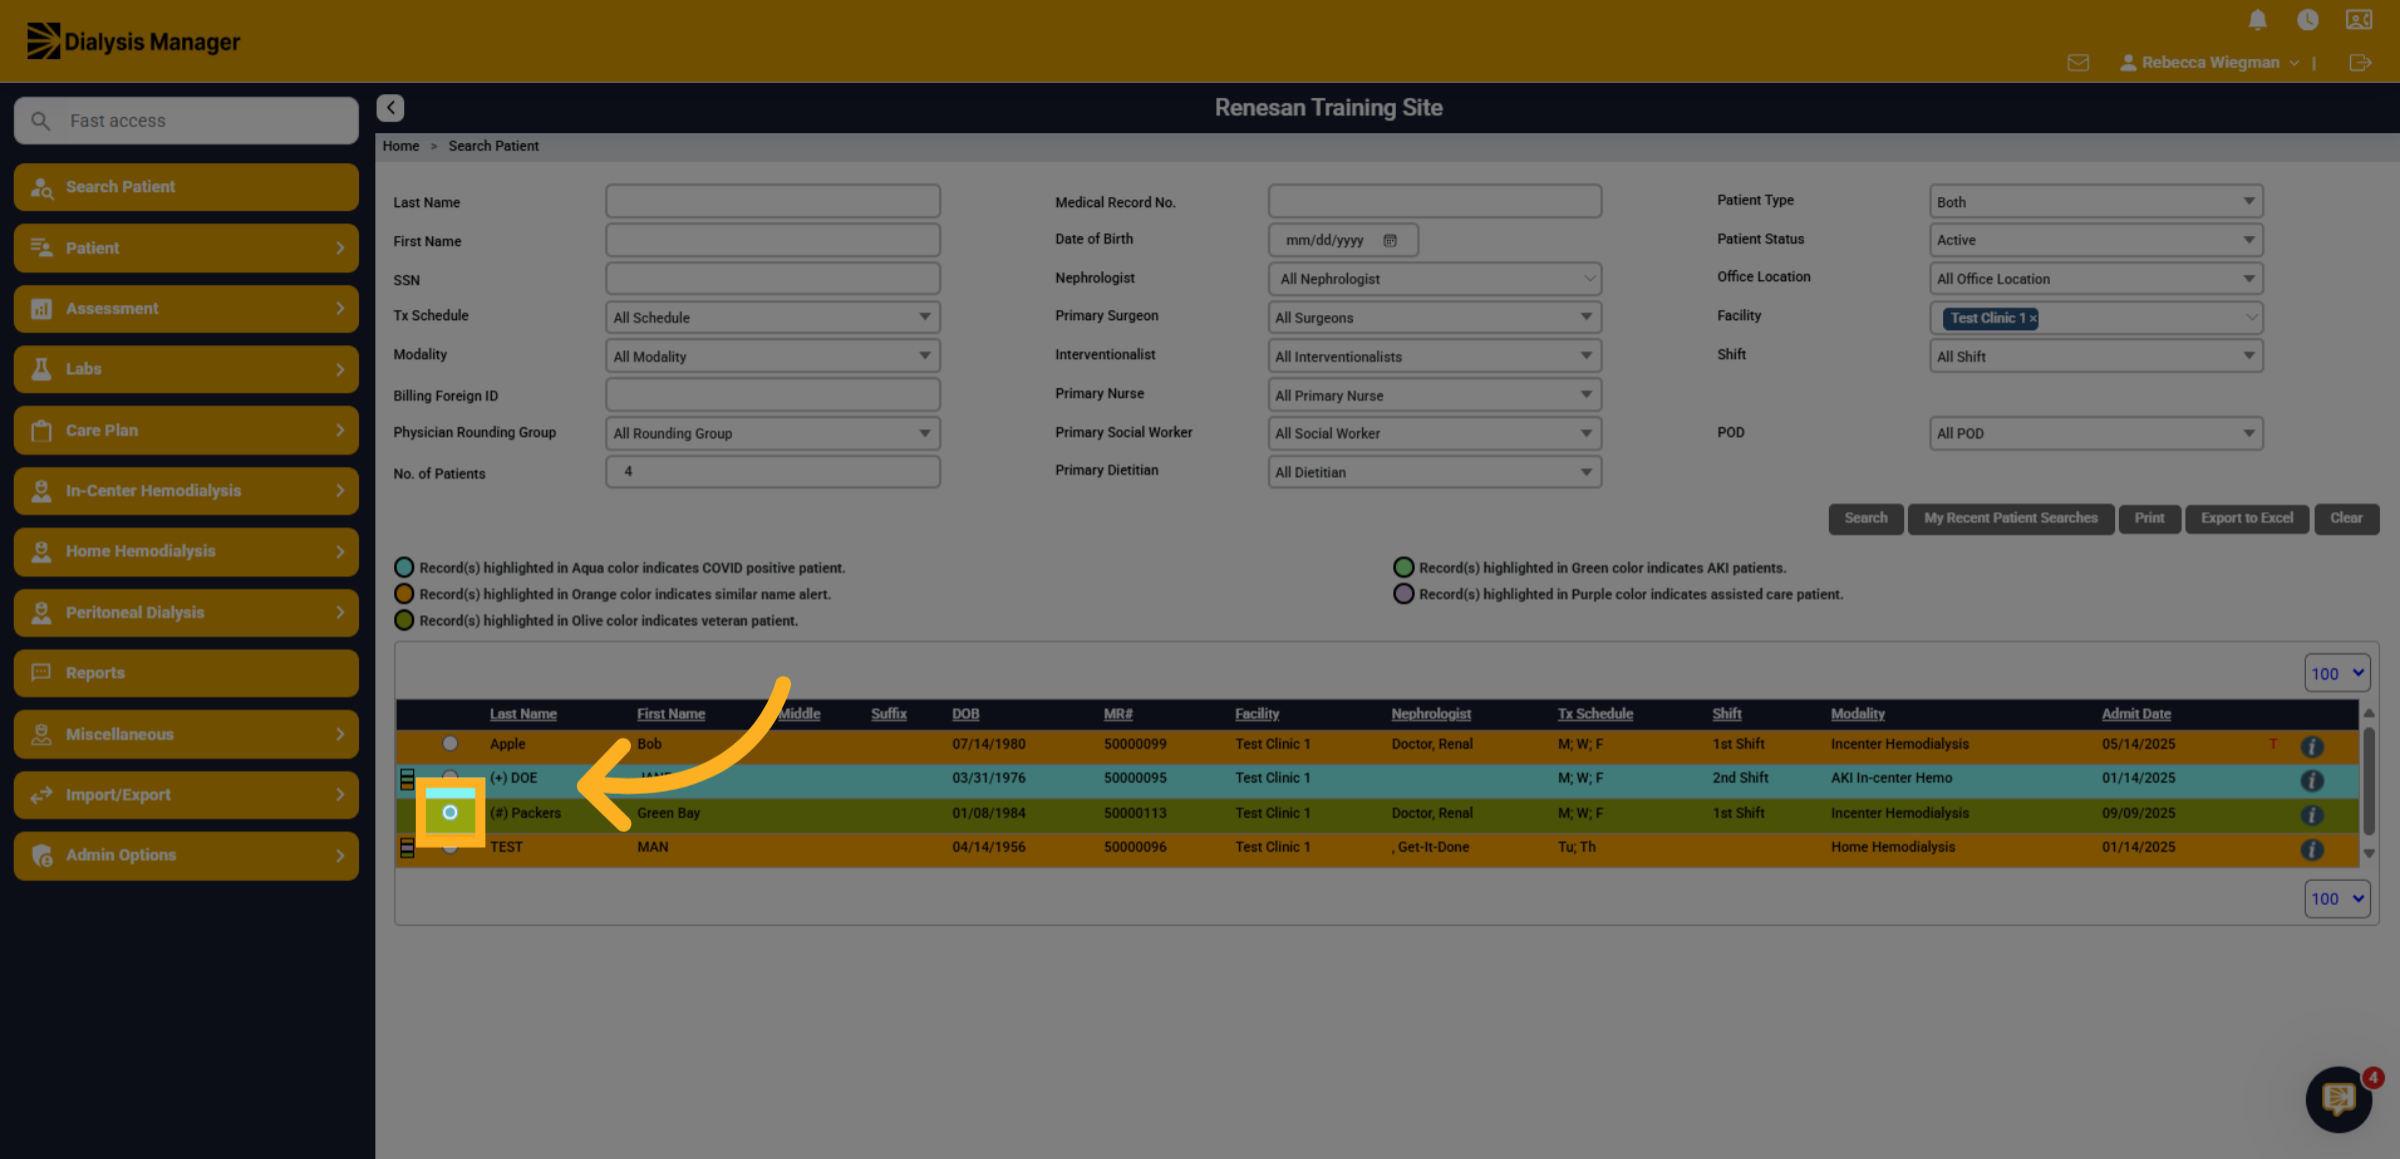Screen dimensions: 2400x1159
Task: Open the All Nephrologist dropdown
Action: pos(1434,279)
